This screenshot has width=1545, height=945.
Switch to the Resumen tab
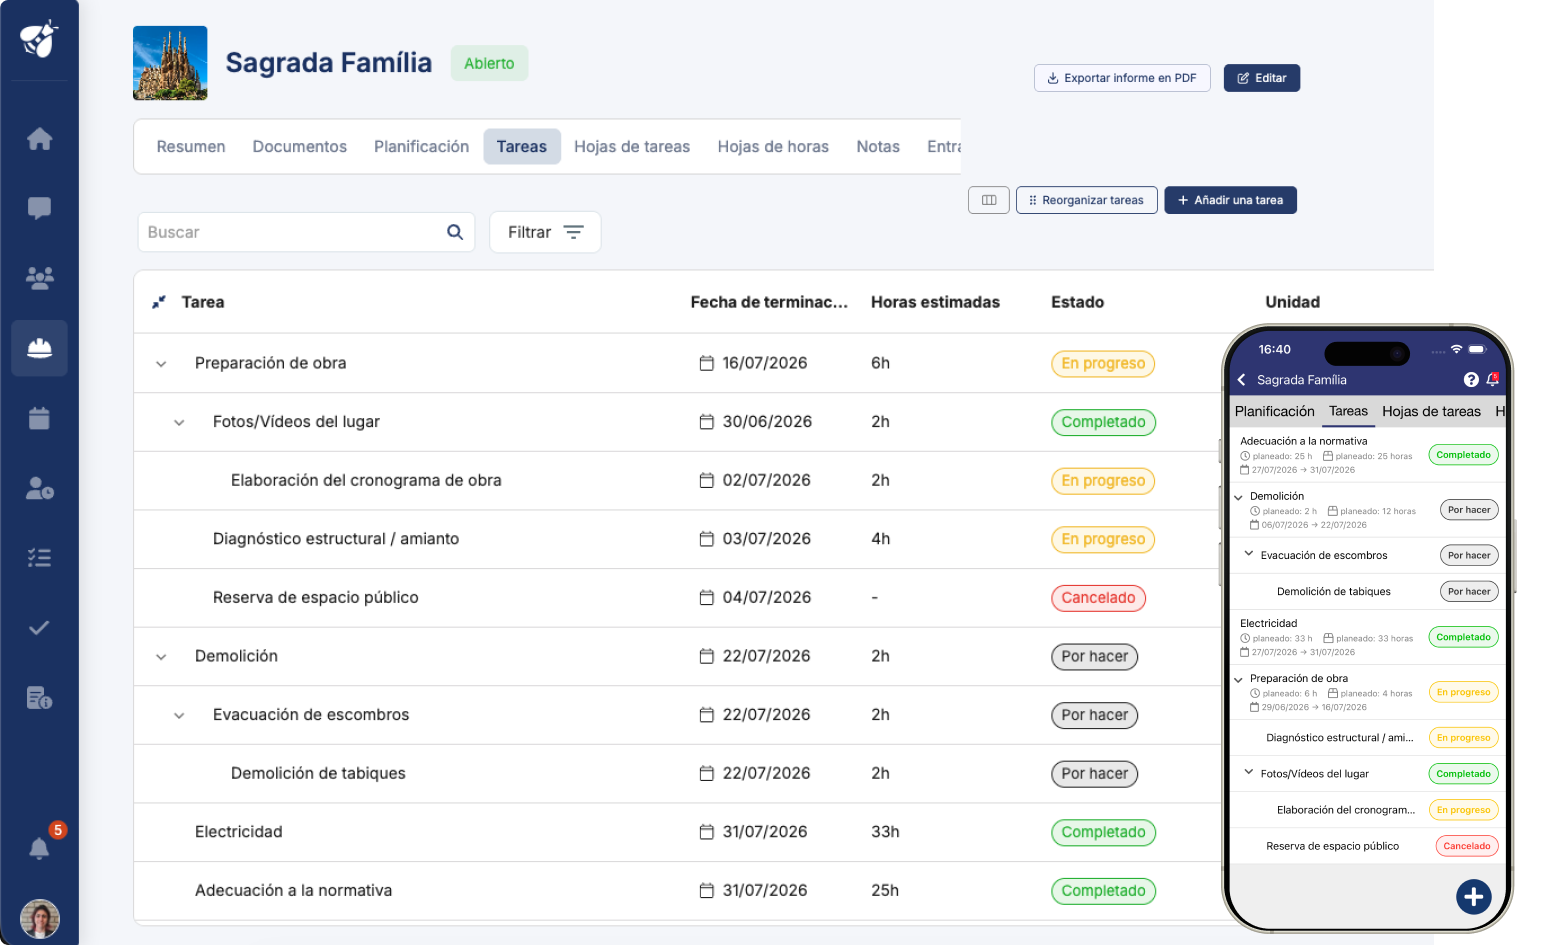pyautogui.click(x=191, y=147)
